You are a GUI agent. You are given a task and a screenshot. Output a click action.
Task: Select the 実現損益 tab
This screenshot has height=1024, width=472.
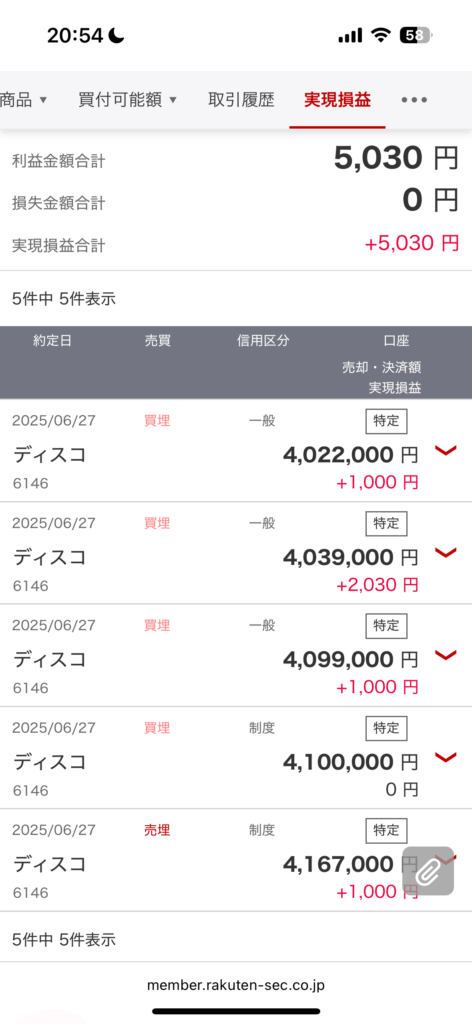tap(338, 100)
